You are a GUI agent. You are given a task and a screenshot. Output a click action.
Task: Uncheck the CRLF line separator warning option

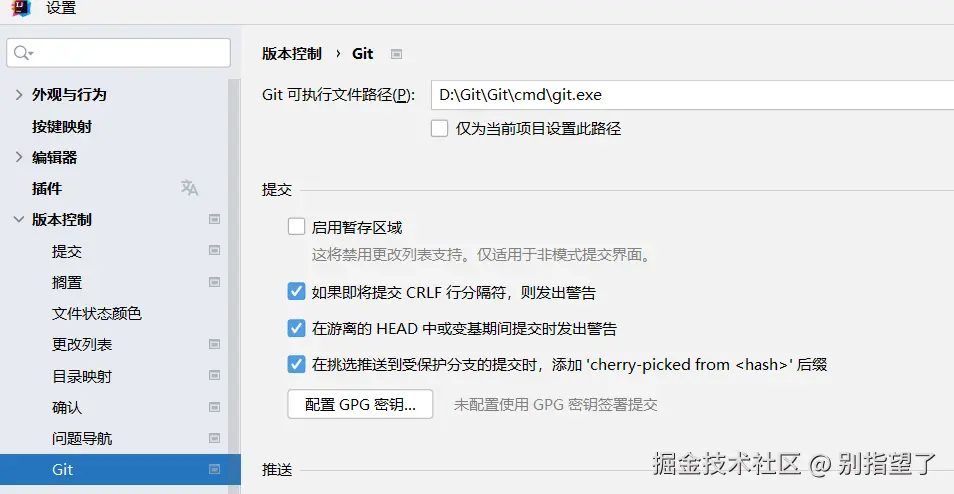[296, 291]
